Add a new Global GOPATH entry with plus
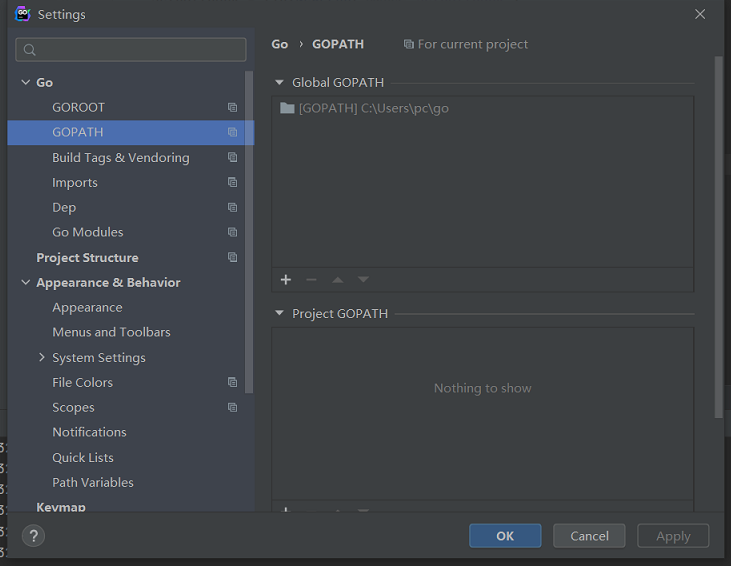731x566 pixels. [x=286, y=280]
